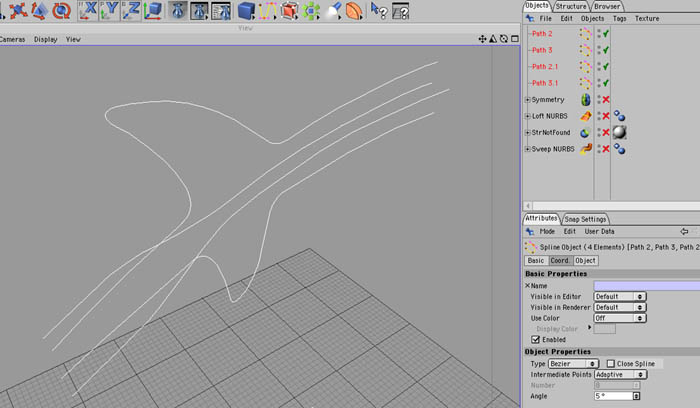The height and width of the screenshot is (408, 700).
Task: Switch to the Objects tab
Action: point(537,5)
